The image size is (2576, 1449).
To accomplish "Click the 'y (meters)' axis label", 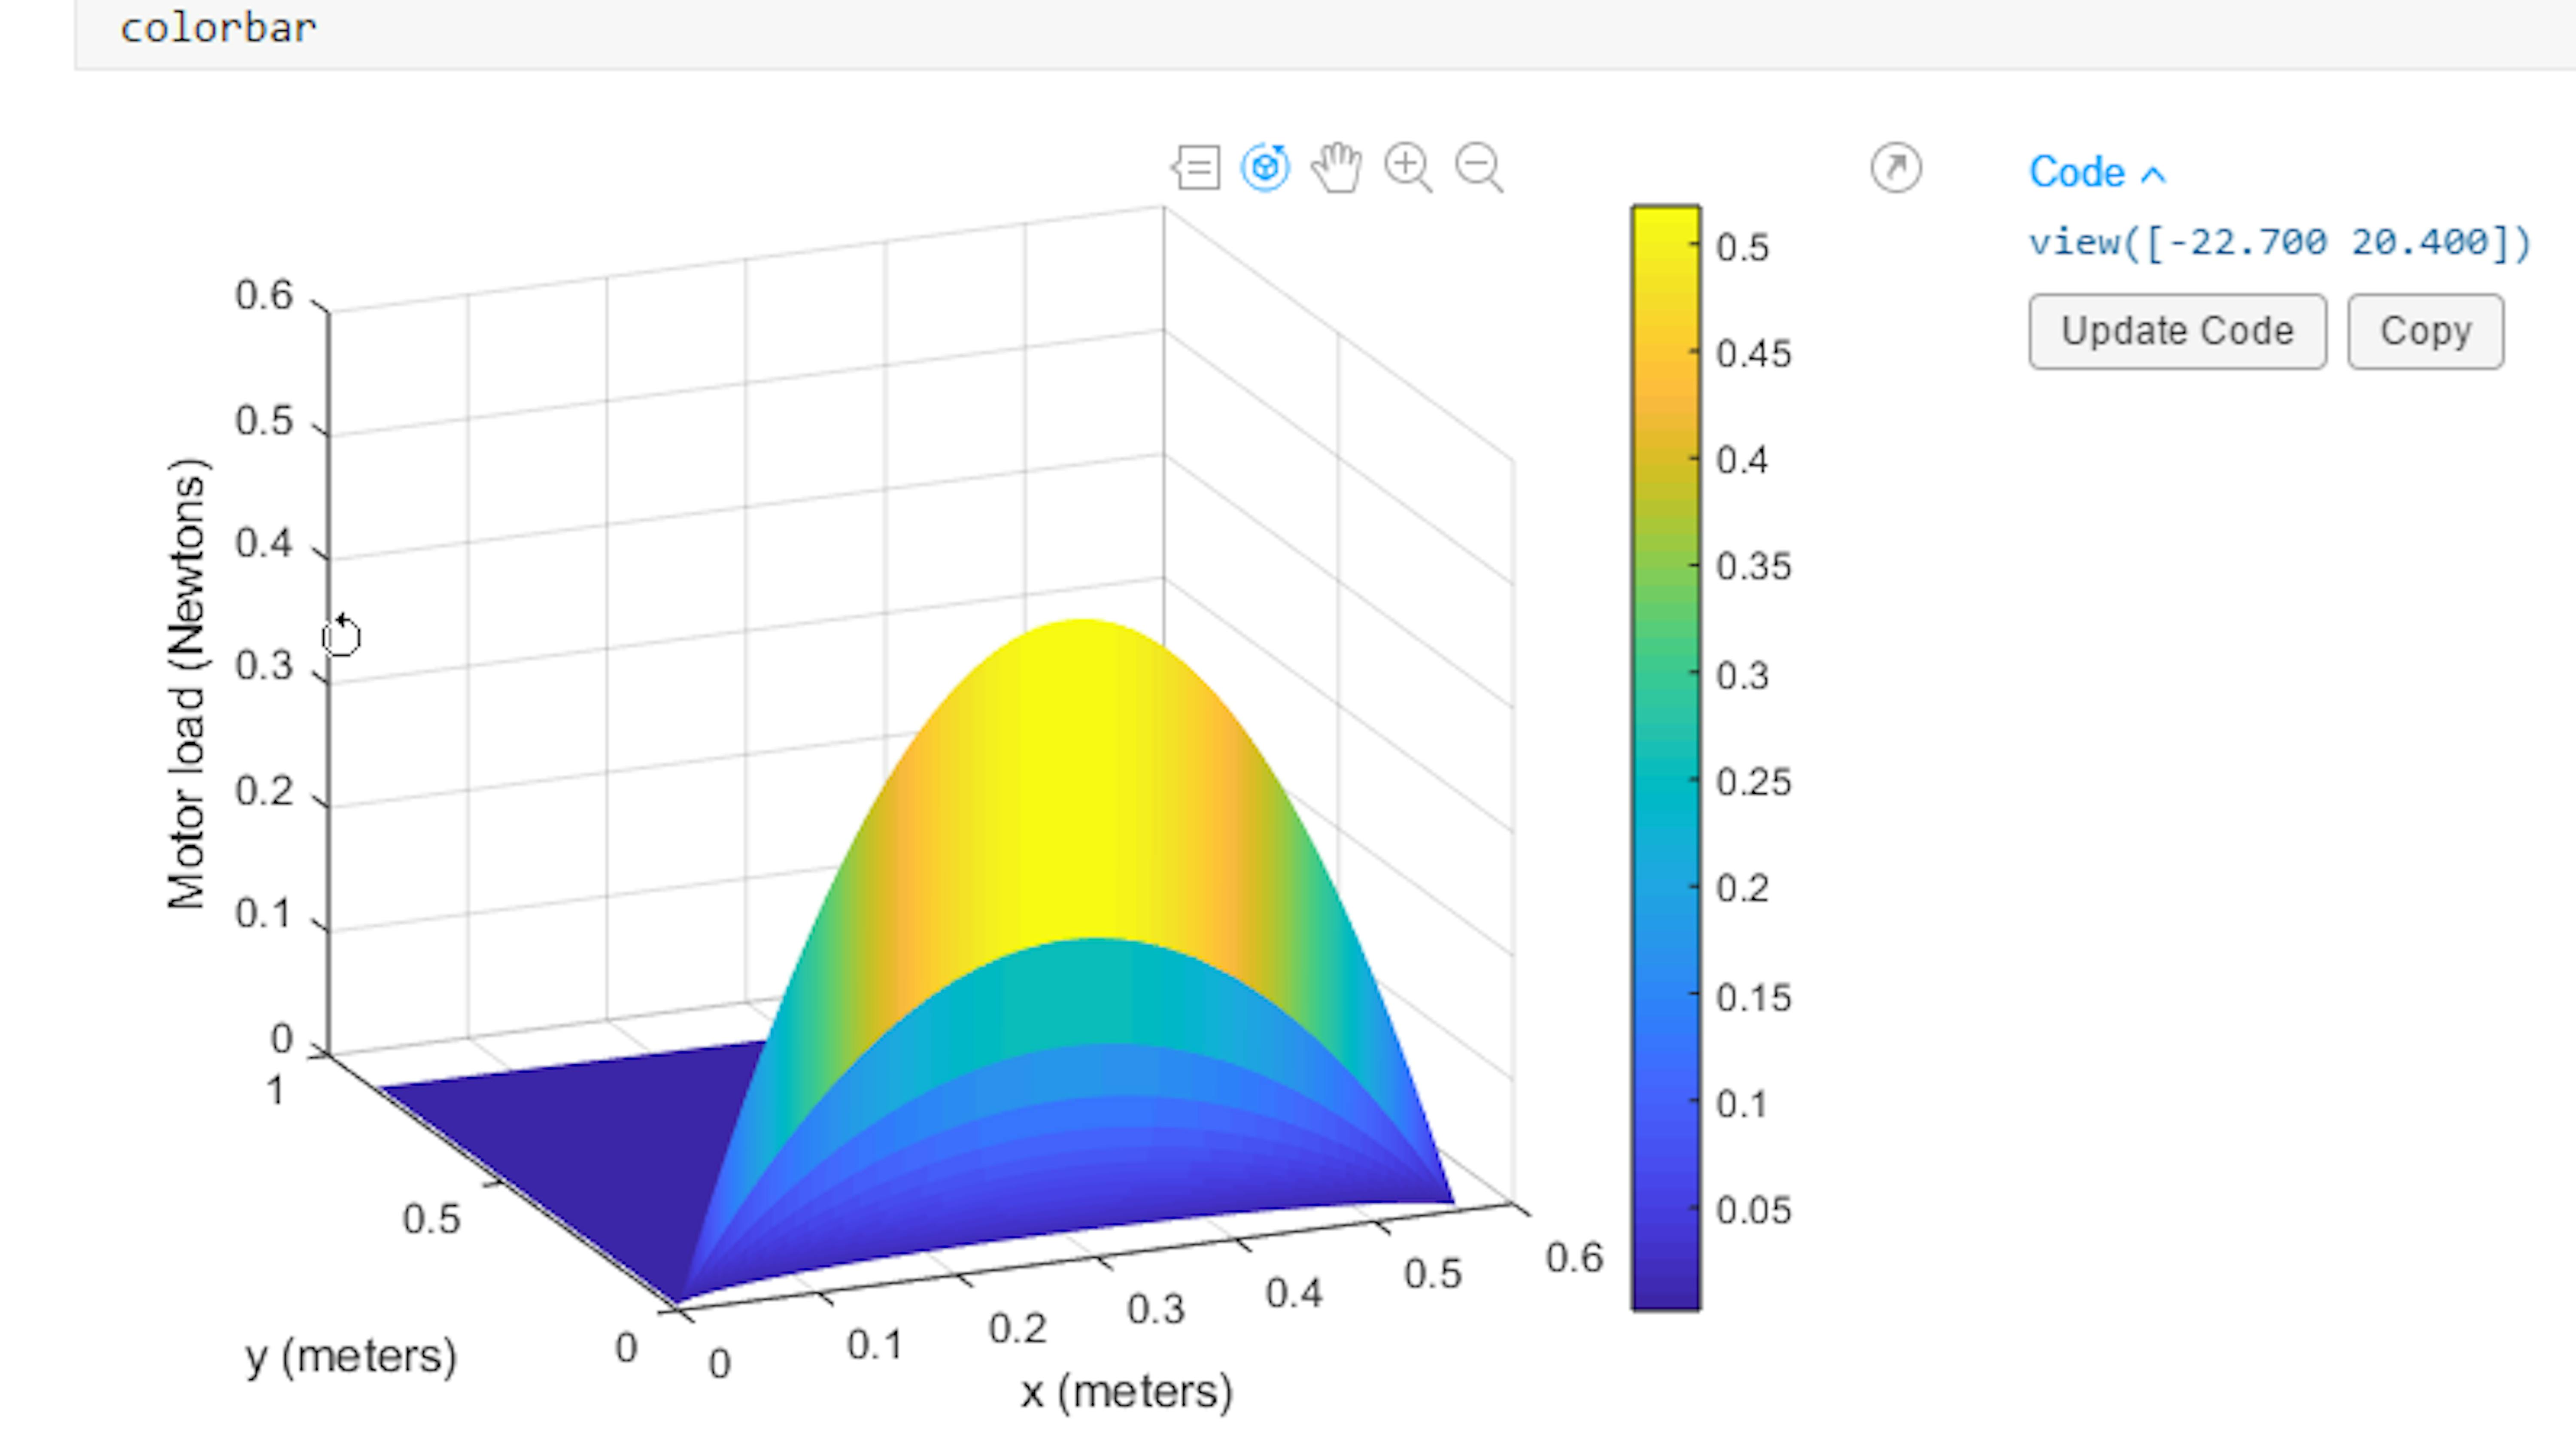I will point(351,1357).
